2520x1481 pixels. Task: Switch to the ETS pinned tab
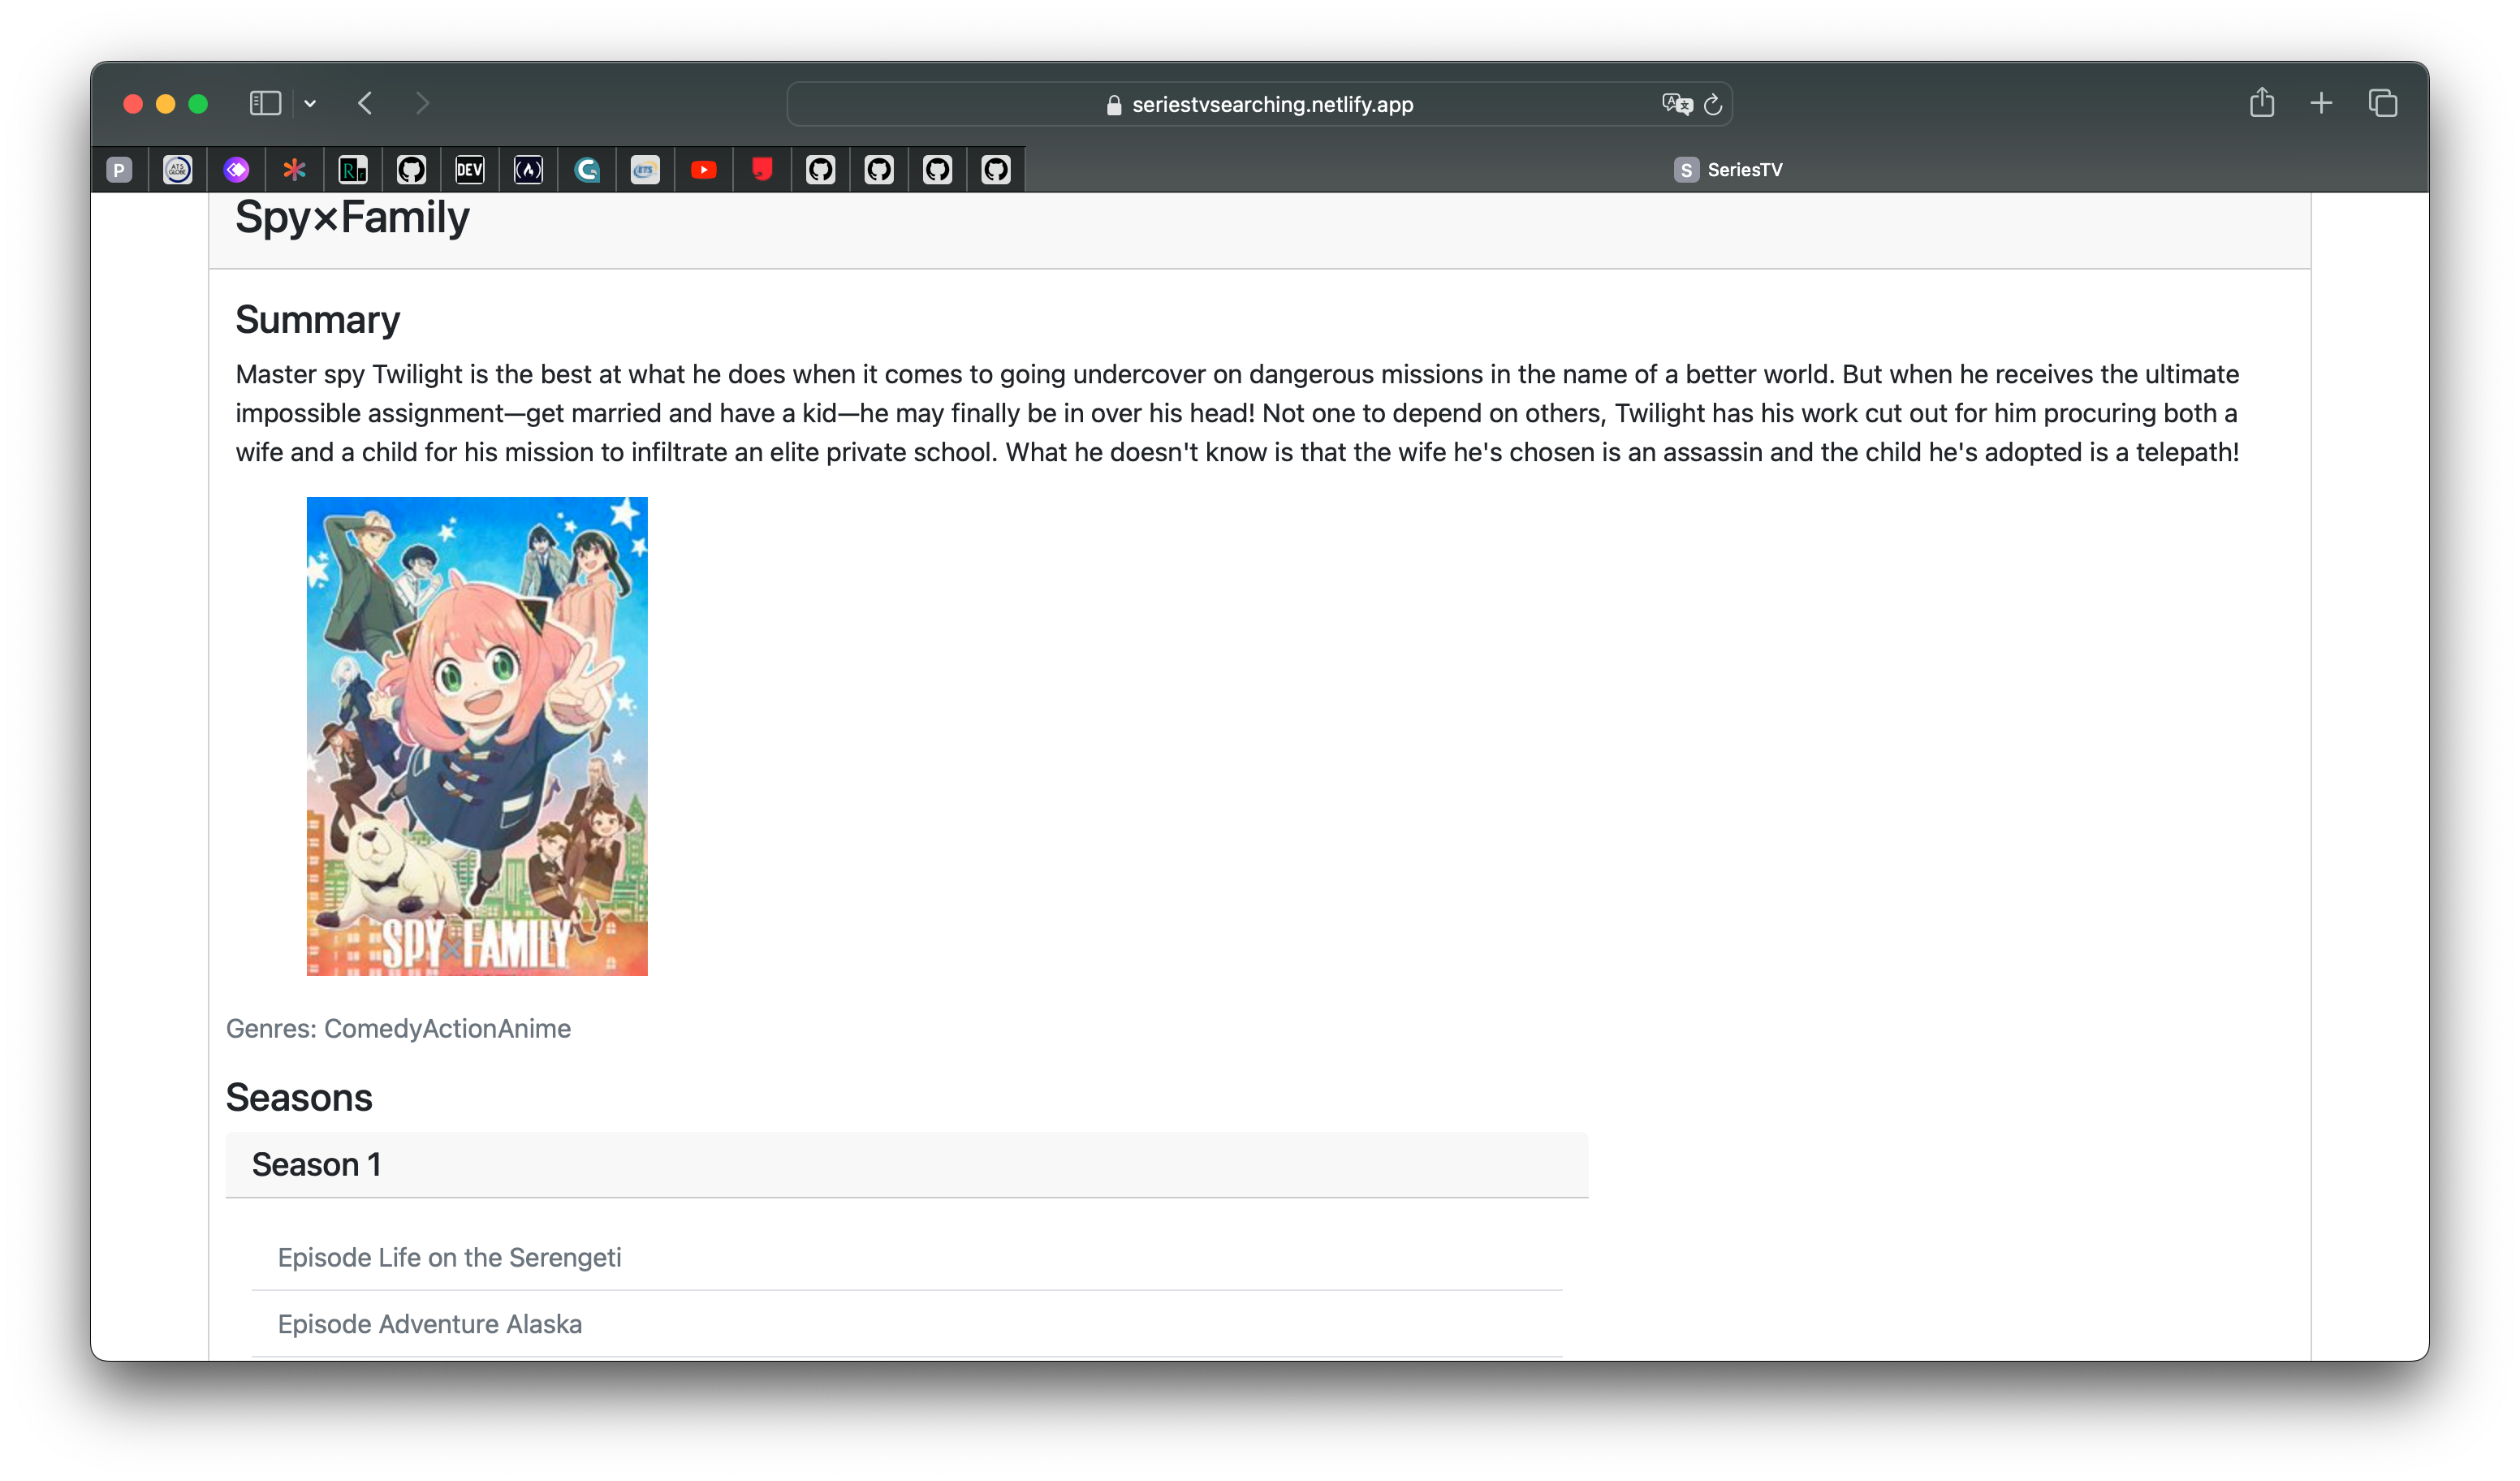[645, 170]
